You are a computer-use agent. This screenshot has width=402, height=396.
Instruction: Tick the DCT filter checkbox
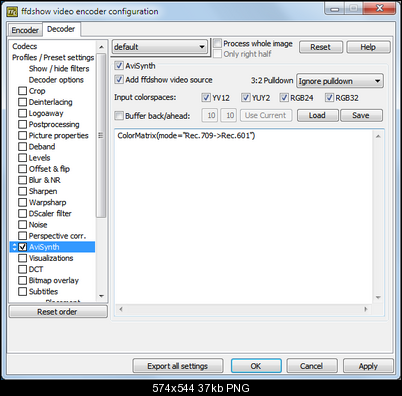click(22, 269)
